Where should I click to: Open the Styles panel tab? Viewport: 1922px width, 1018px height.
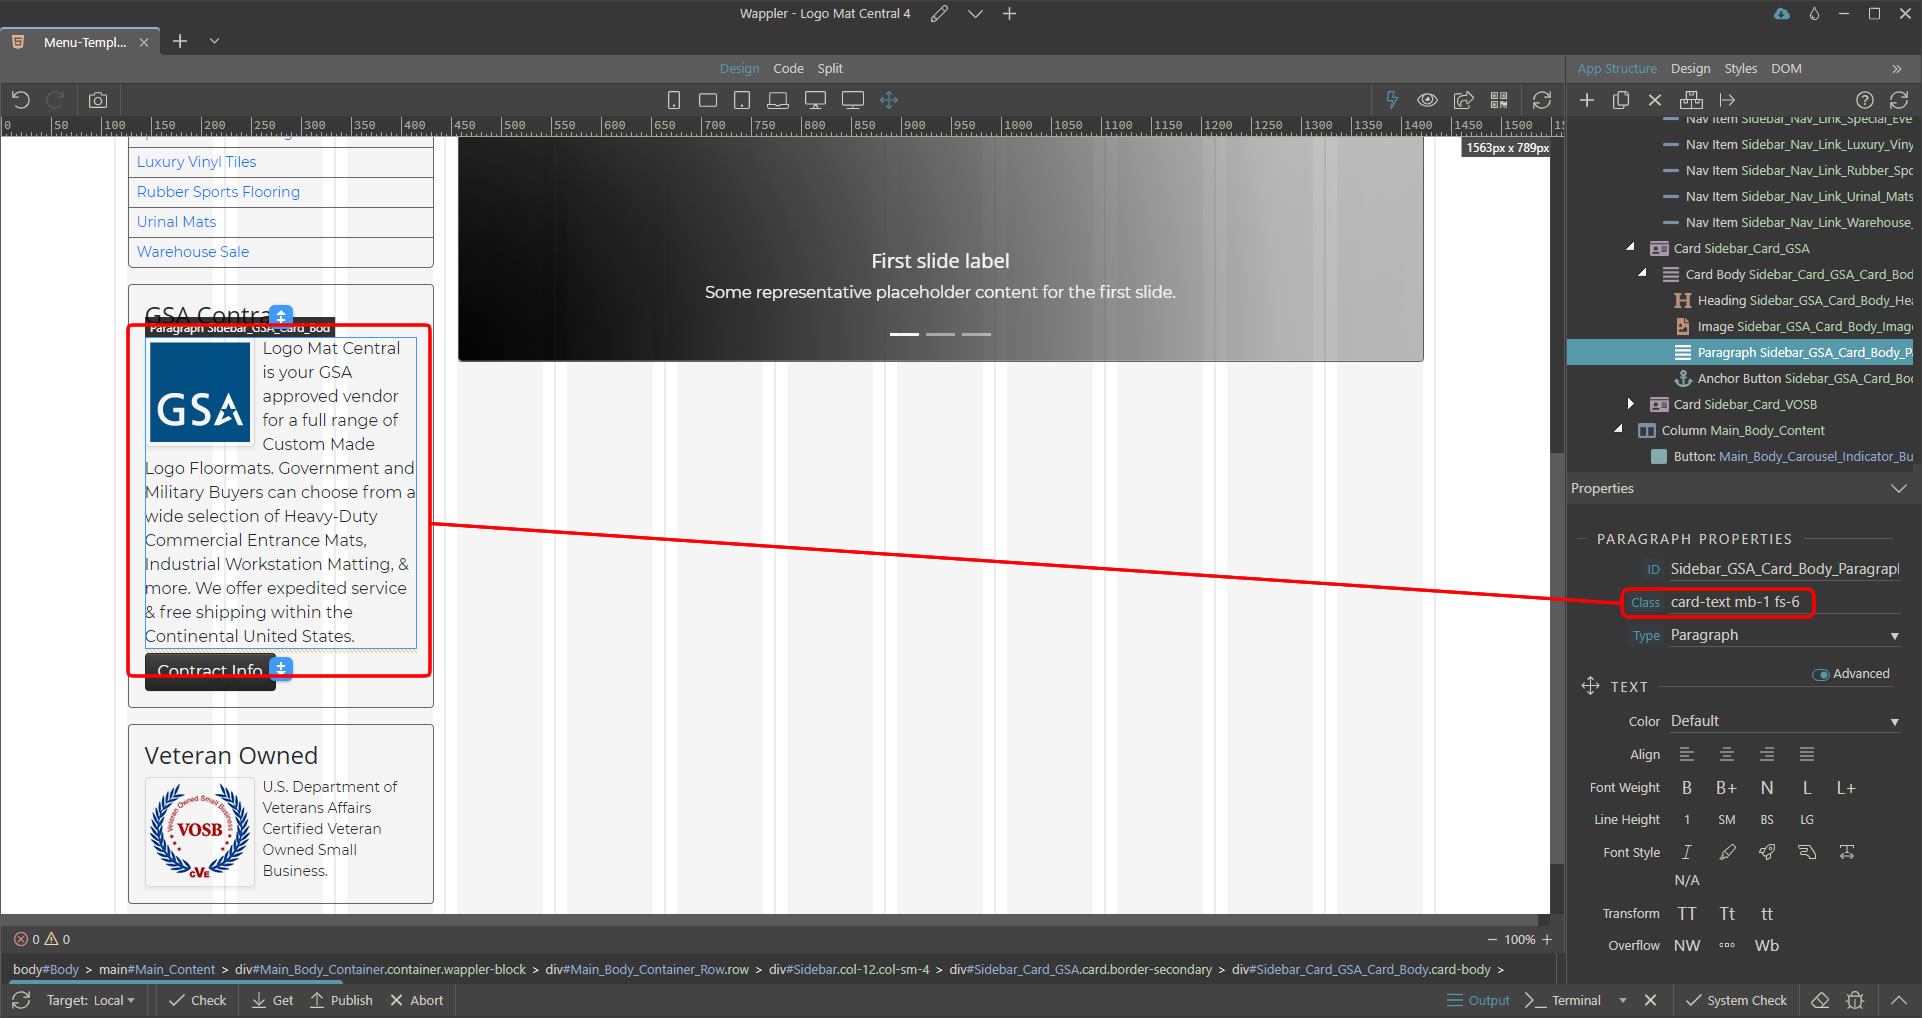click(1740, 68)
